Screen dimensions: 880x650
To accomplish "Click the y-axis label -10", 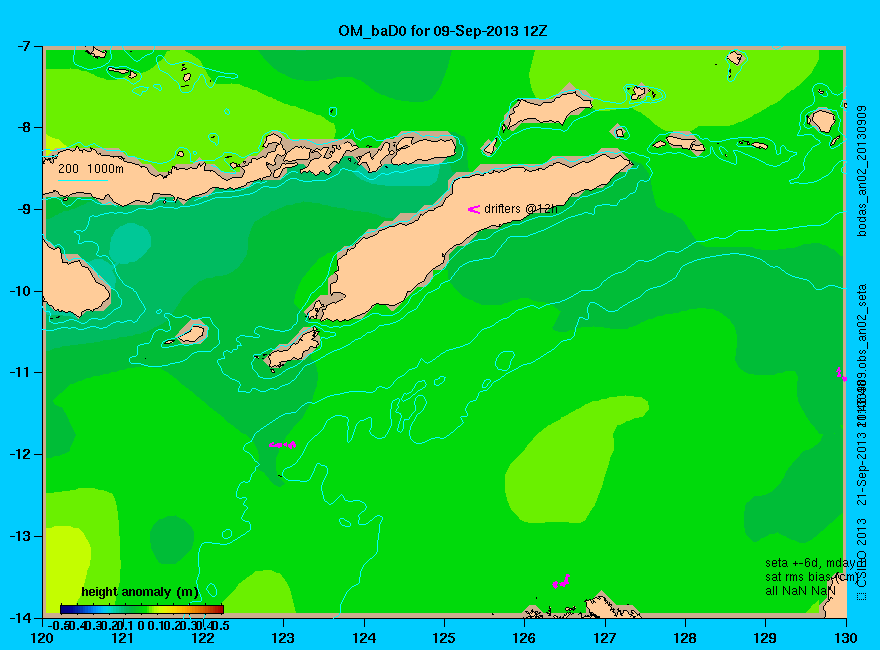I will [x=21, y=291].
